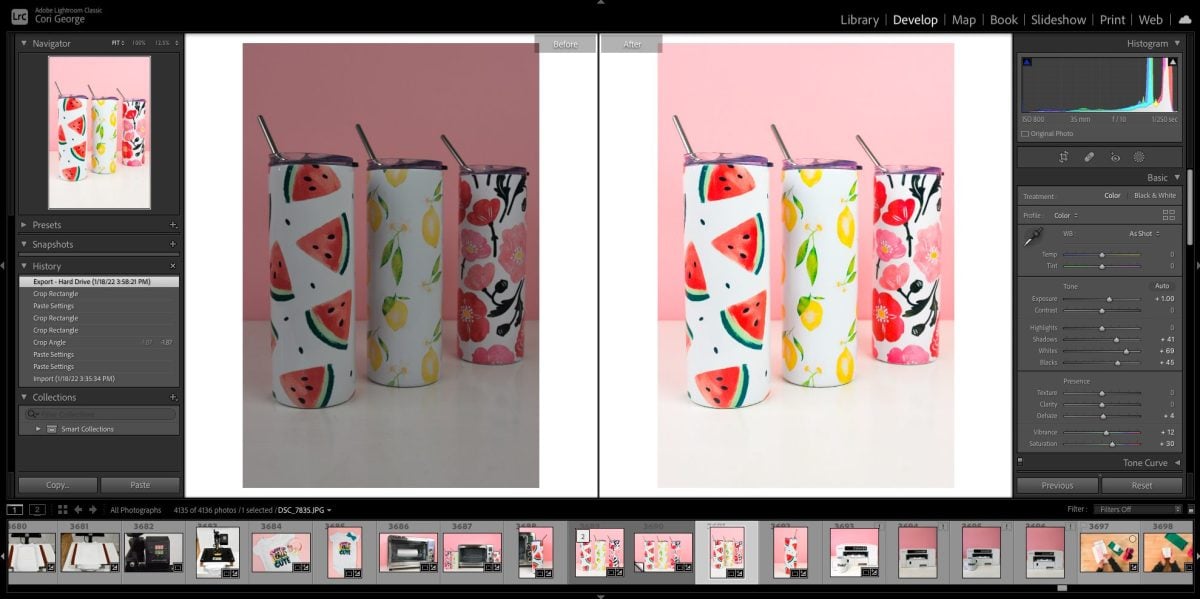Viewport: 1200px width, 599px height.
Task: Select the Import history step
Action: pos(99,378)
